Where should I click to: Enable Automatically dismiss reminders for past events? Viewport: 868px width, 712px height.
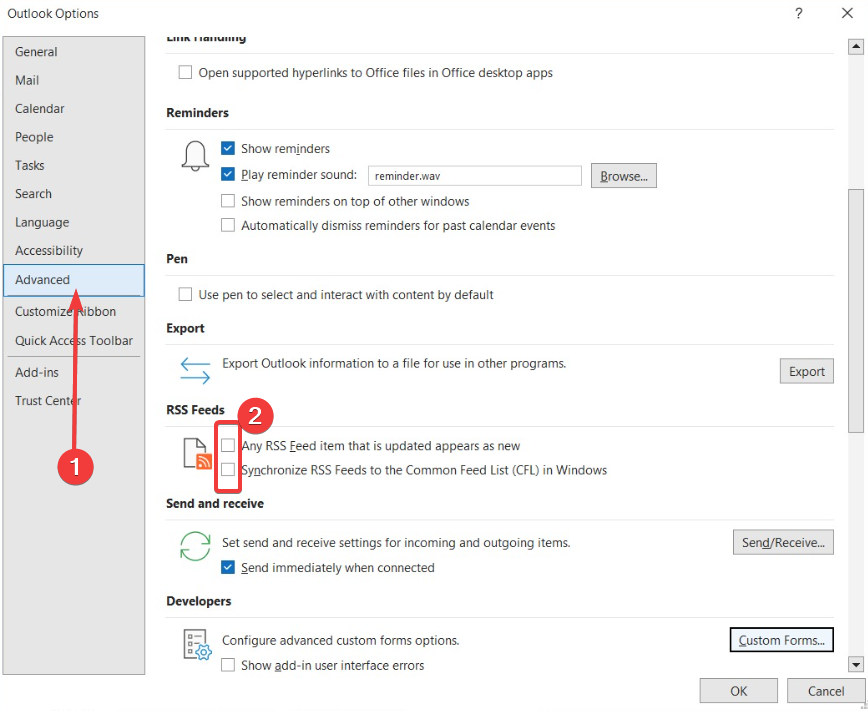[x=228, y=225]
